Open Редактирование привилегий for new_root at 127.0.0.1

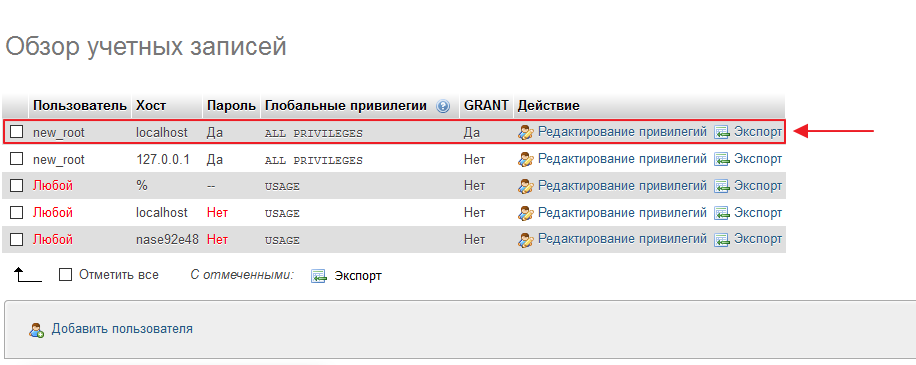click(622, 159)
